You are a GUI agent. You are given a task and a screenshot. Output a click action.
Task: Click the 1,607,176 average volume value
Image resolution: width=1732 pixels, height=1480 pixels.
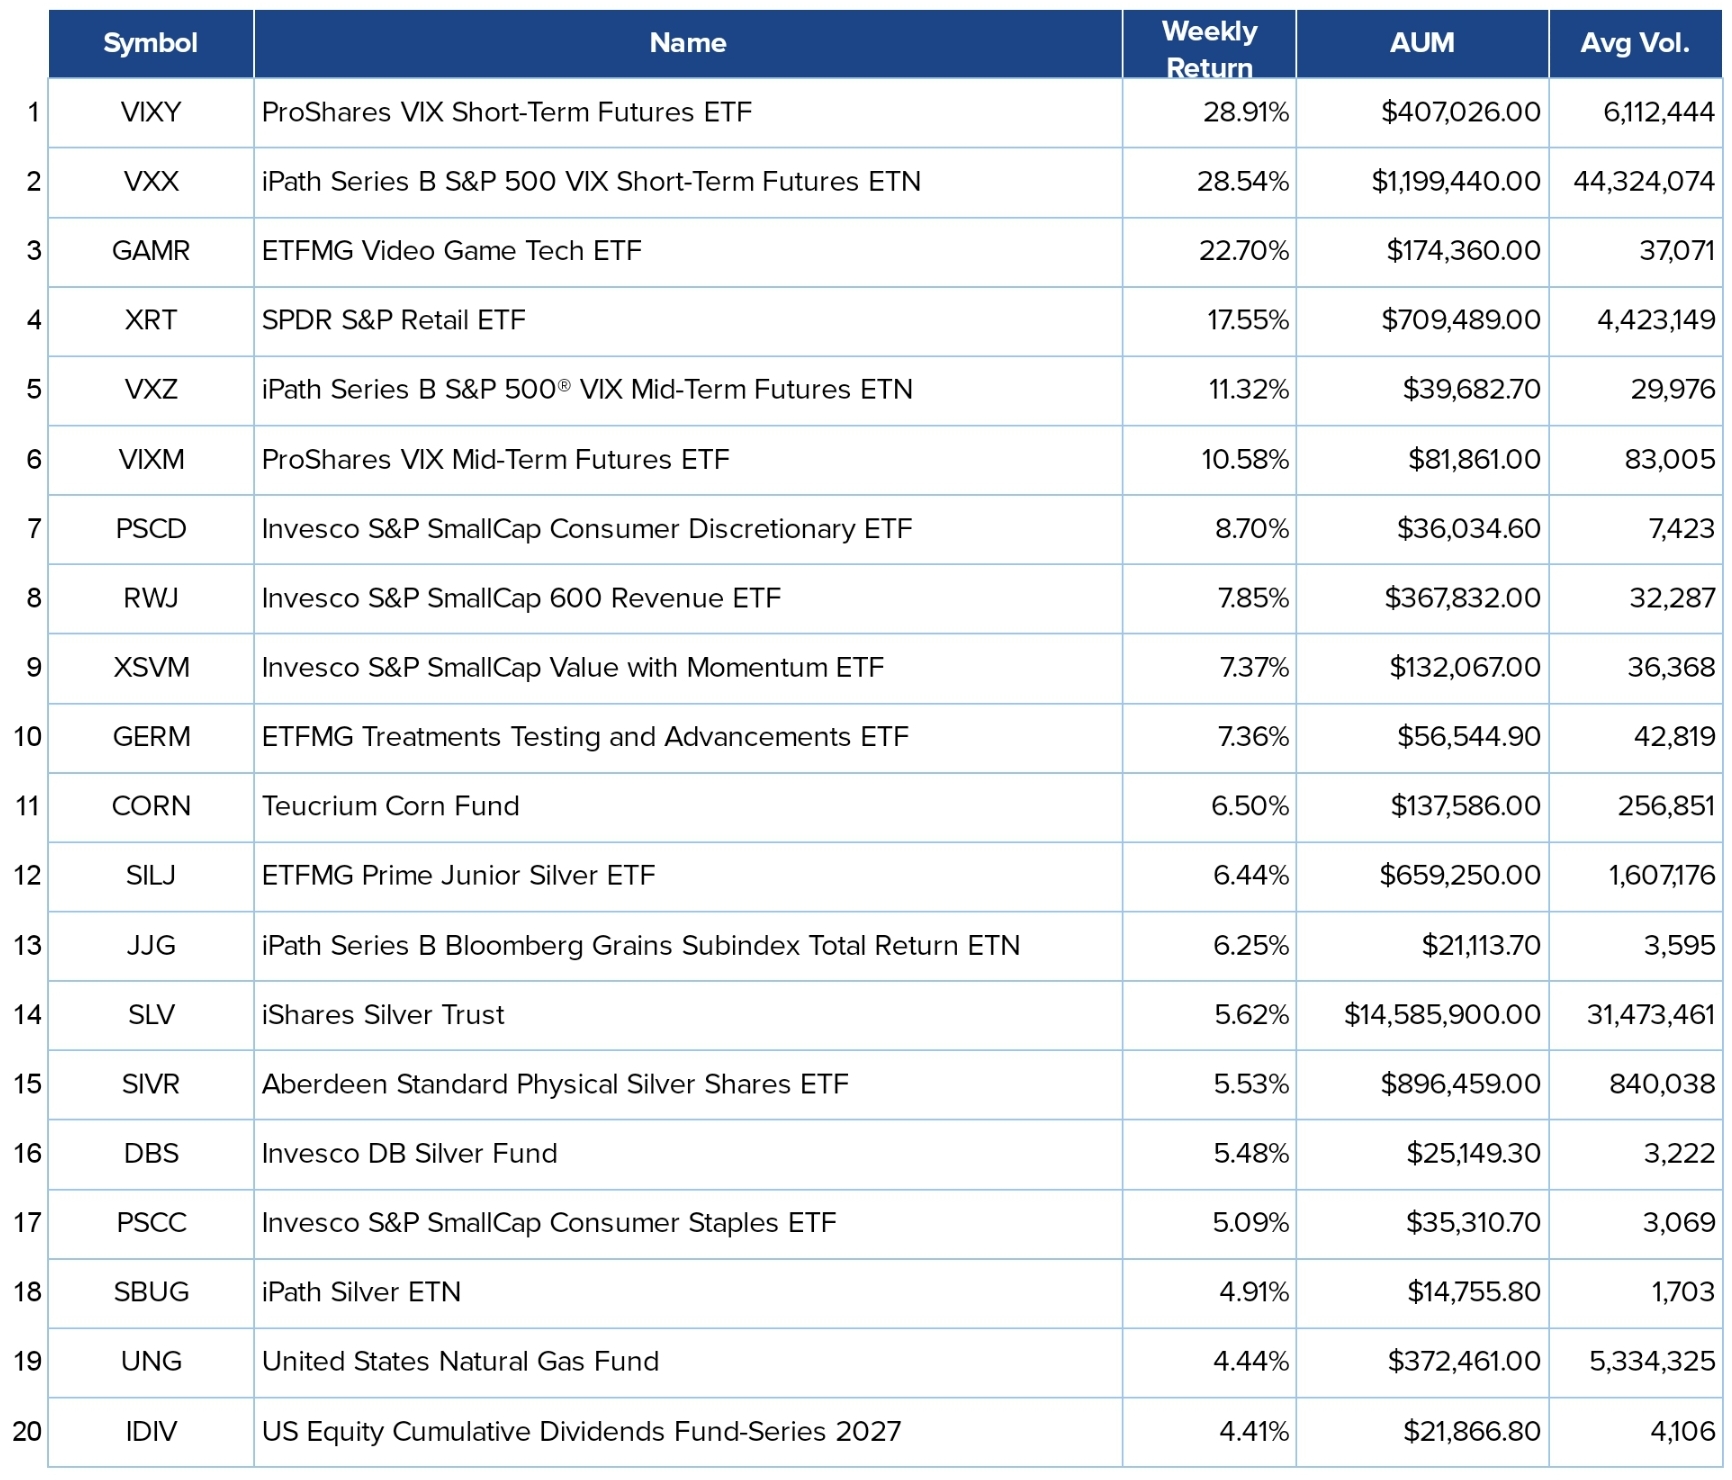1662,875
